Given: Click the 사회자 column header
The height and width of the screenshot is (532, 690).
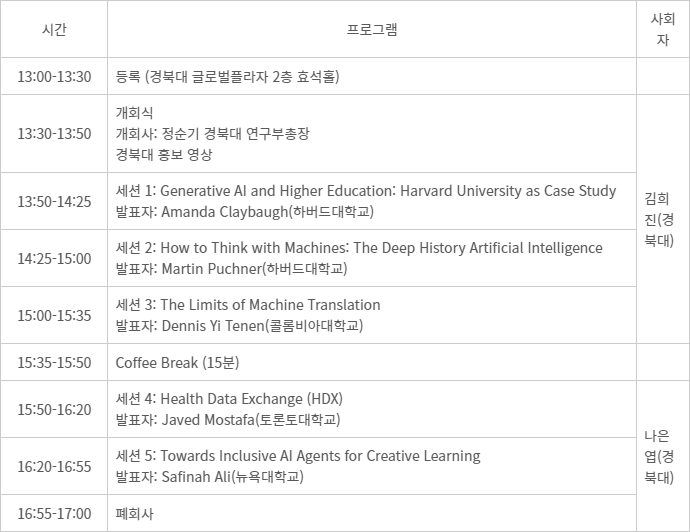Looking at the screenshot, I should tap(662, 29).
